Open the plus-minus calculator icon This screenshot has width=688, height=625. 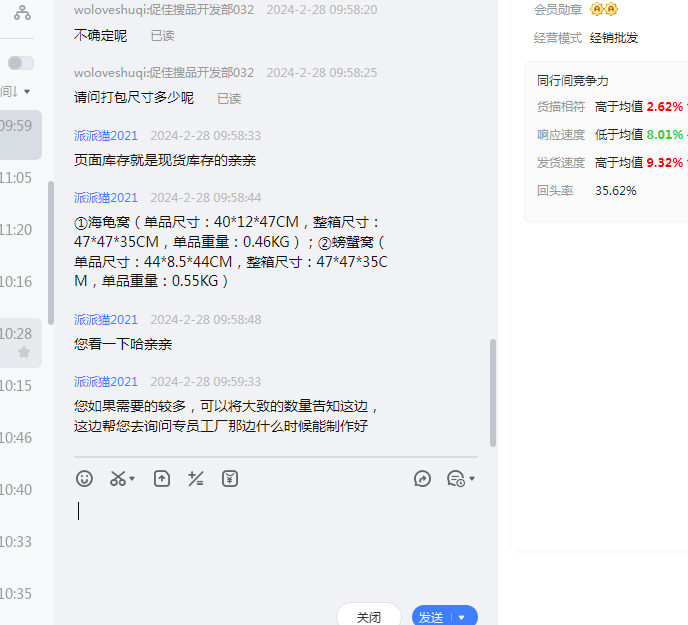196,478
